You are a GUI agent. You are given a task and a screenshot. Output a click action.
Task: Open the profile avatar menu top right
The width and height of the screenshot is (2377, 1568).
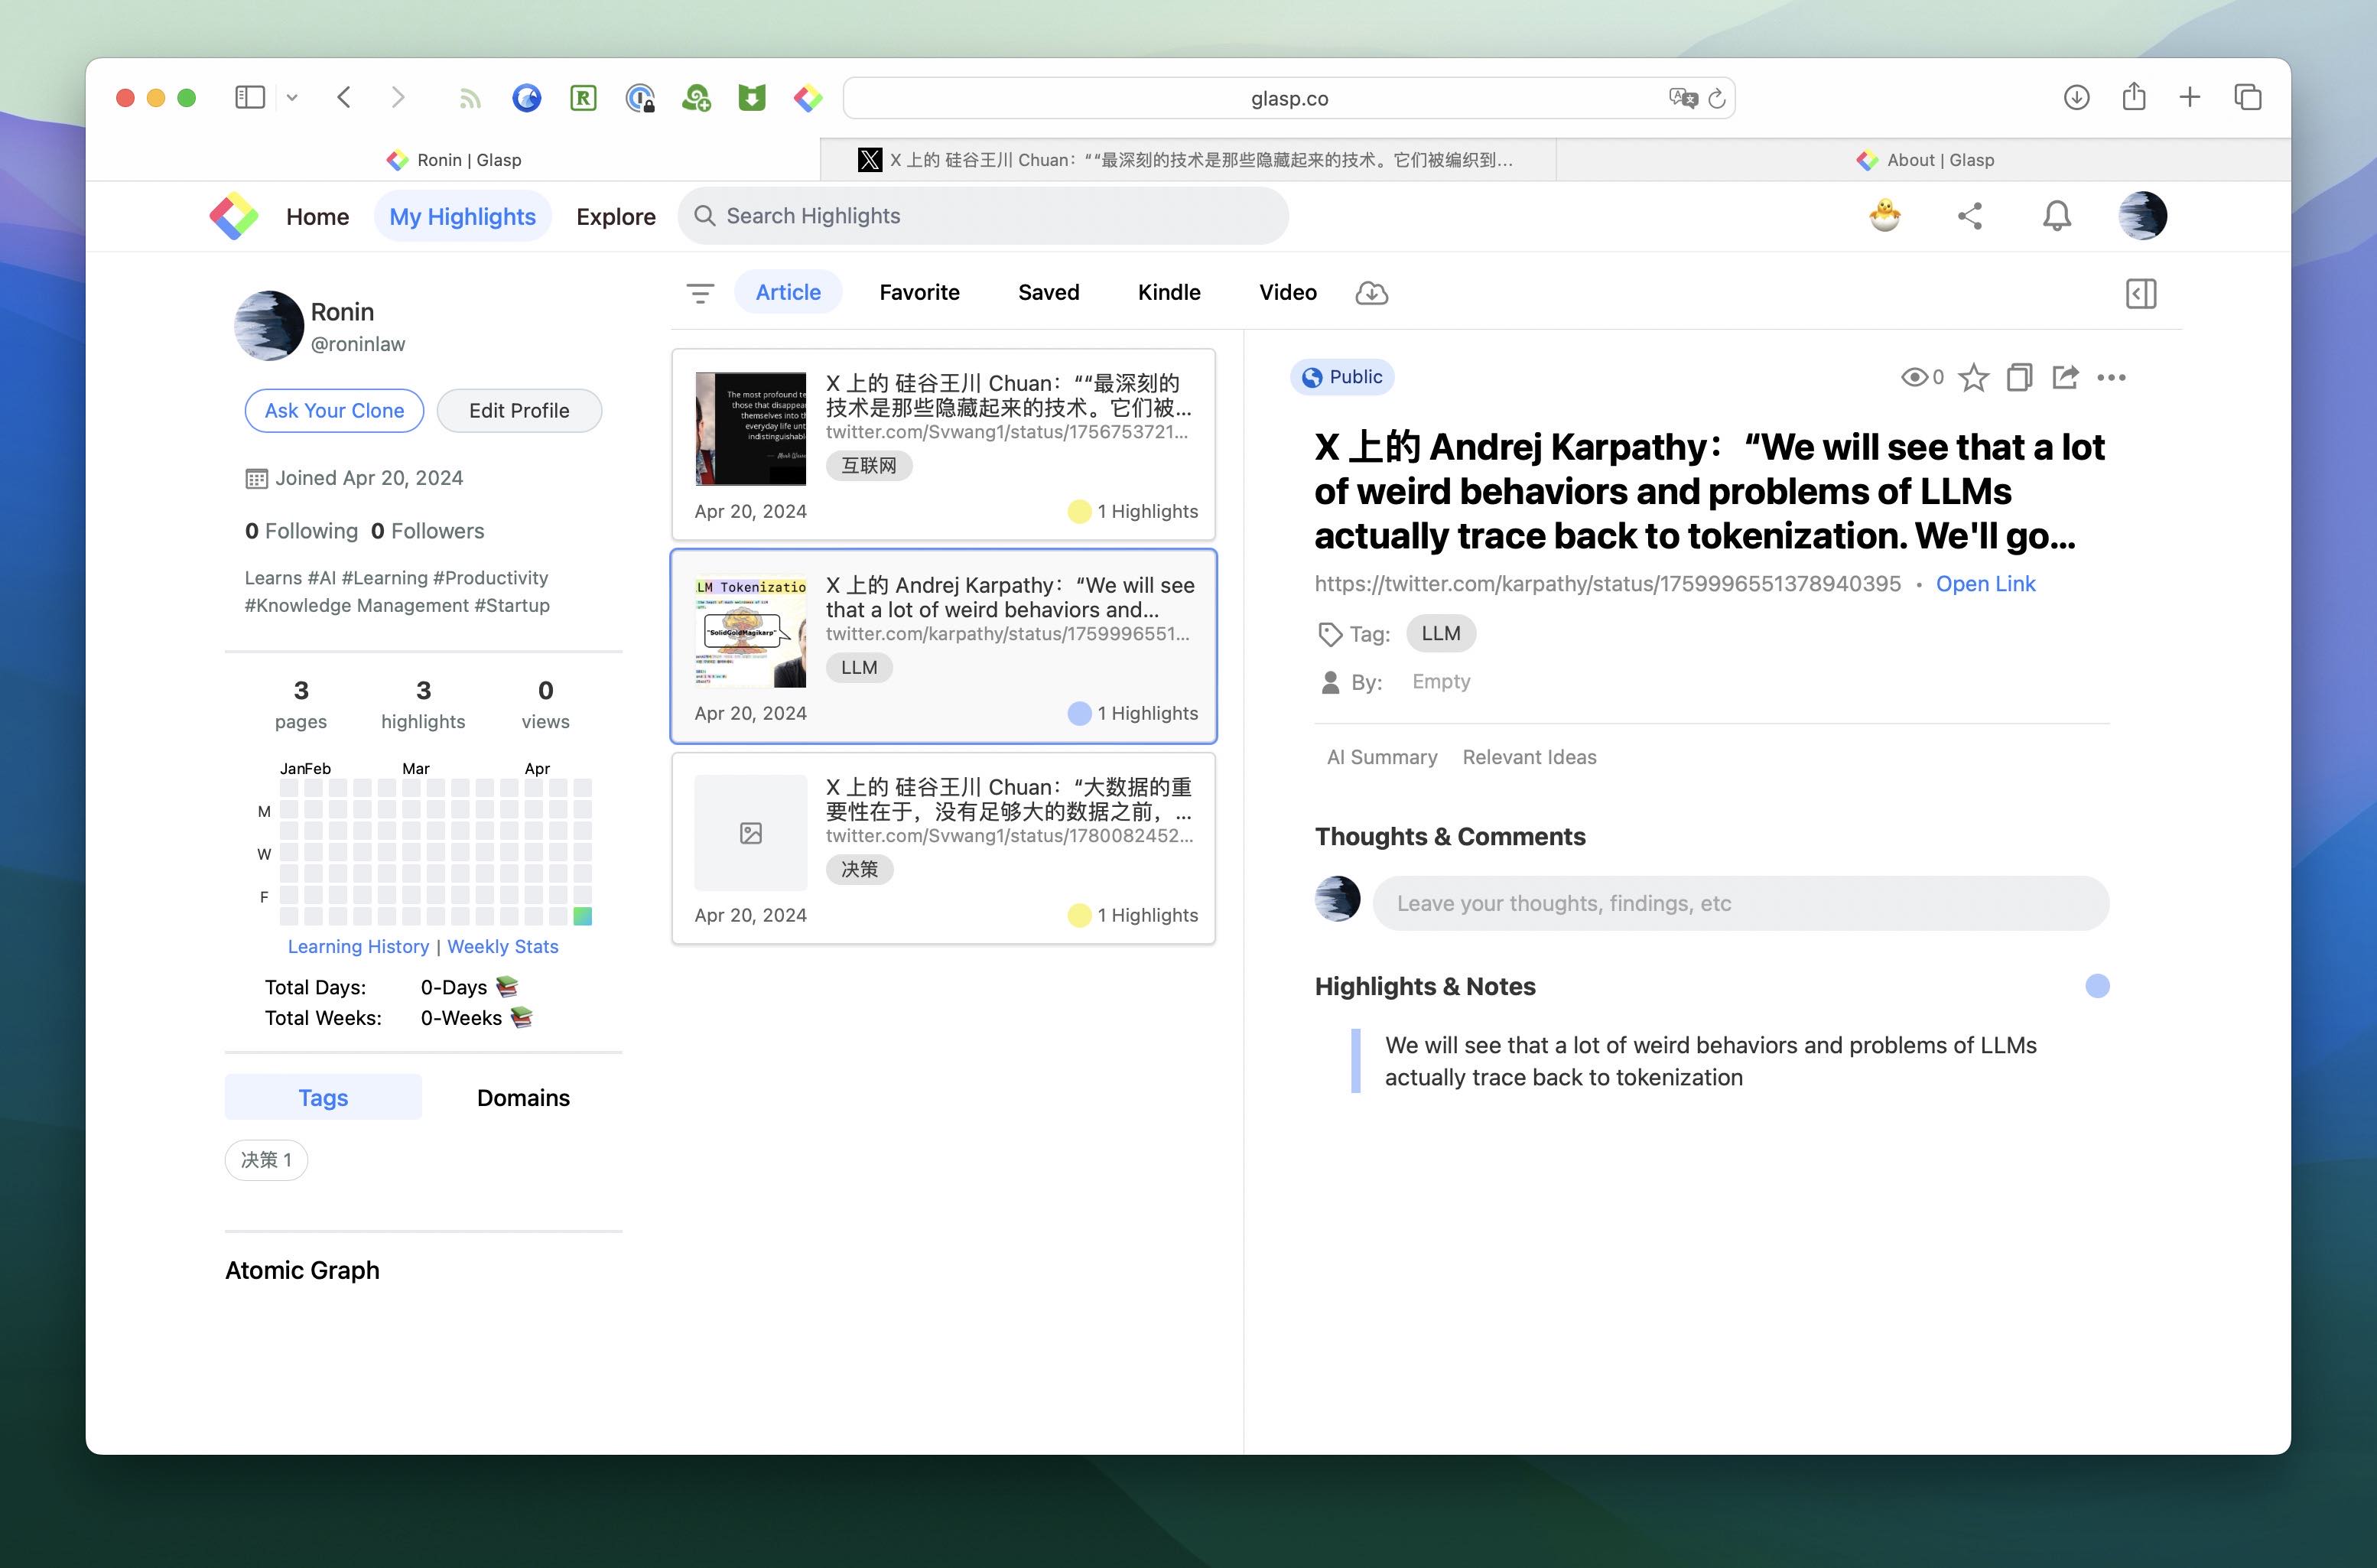pos(2142,216)
